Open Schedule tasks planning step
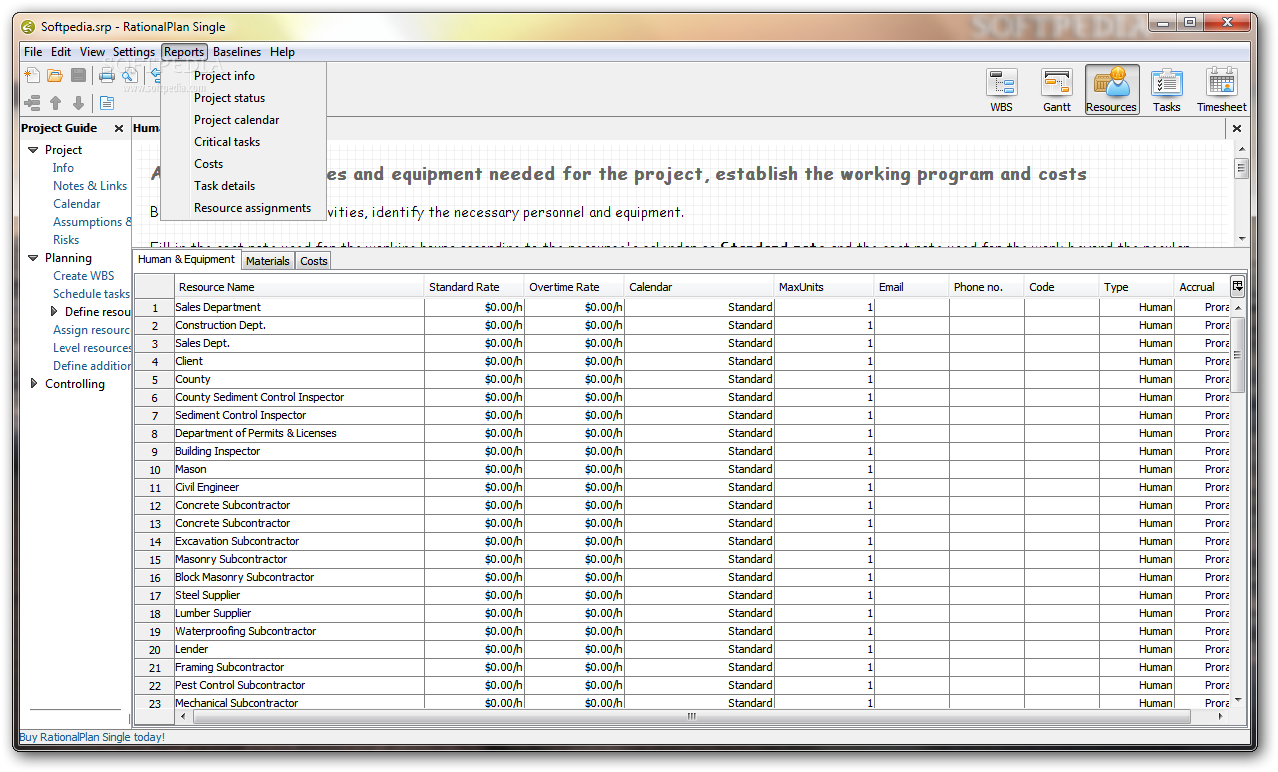The width and height of the screenshot is (1278, 772). pyautogui.click(x=91, y=294)
